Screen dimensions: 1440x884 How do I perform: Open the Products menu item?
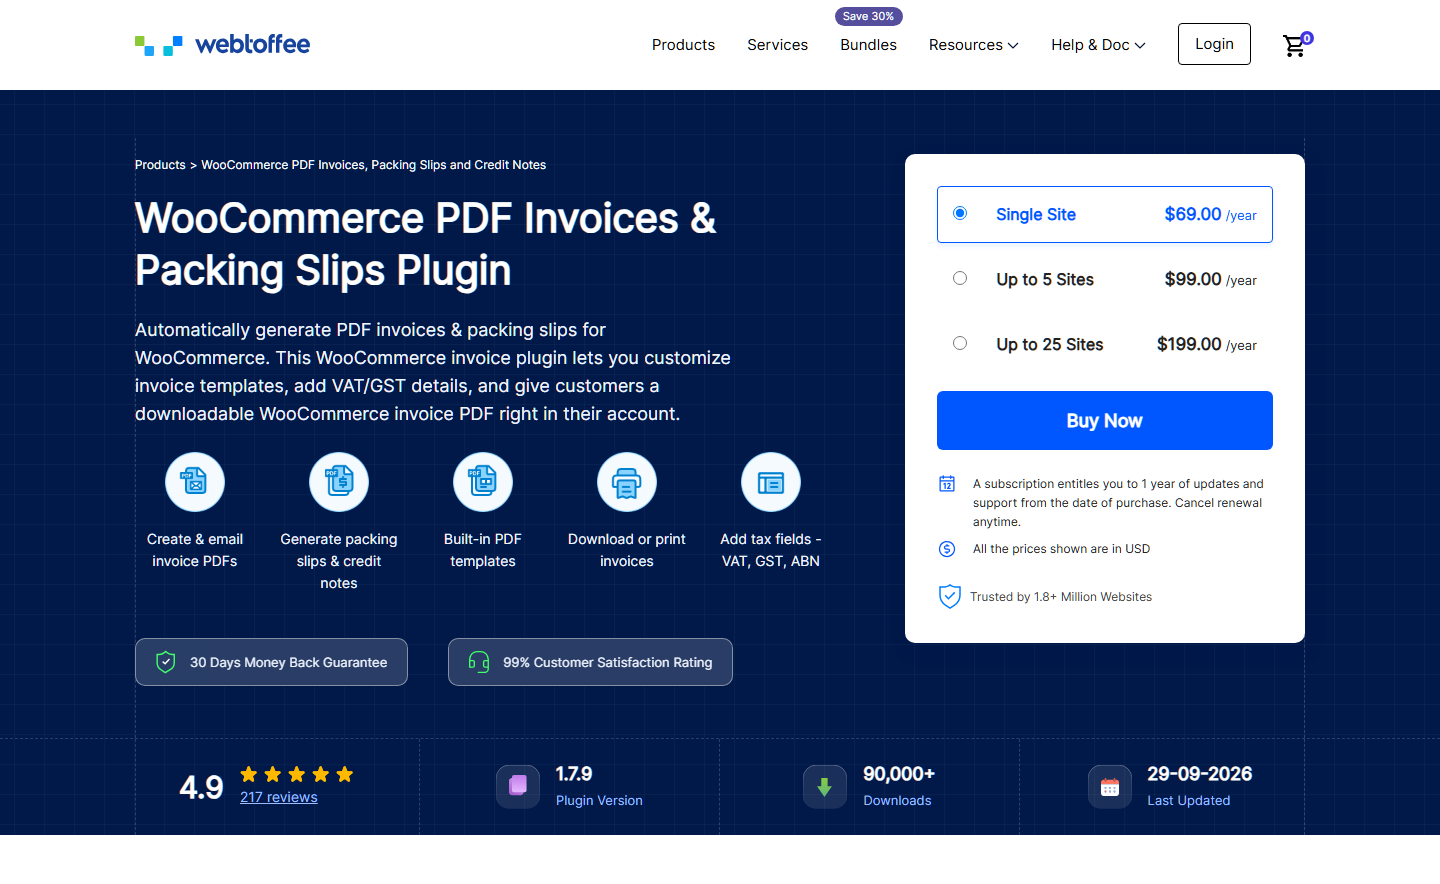[x=683, y=45]
